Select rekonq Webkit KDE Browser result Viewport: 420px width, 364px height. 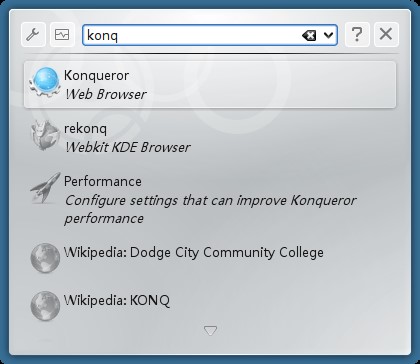click(210, 137)
